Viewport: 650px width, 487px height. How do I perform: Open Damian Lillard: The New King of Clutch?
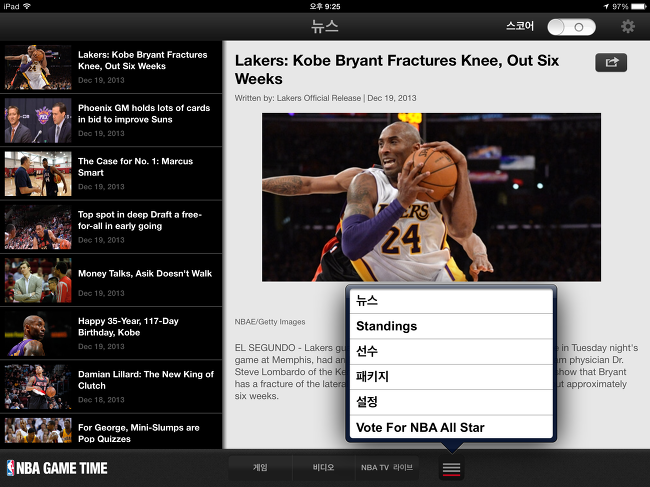pyautogui.click(x=111, y=387)
